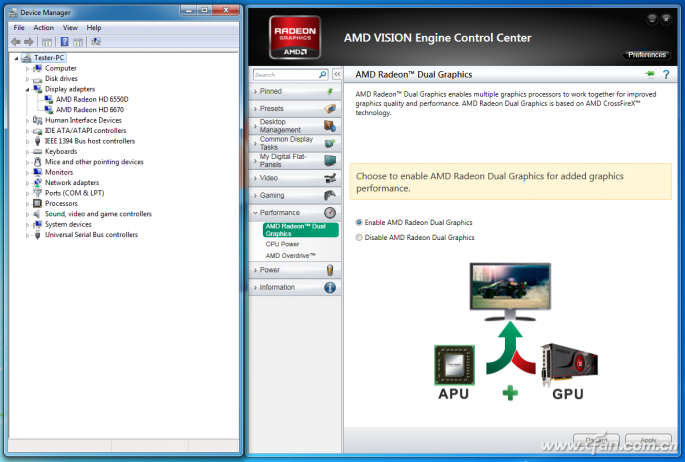Collapse the Display adapters node
The height and width of the screenshot is (462, 685).
[28, 90]
